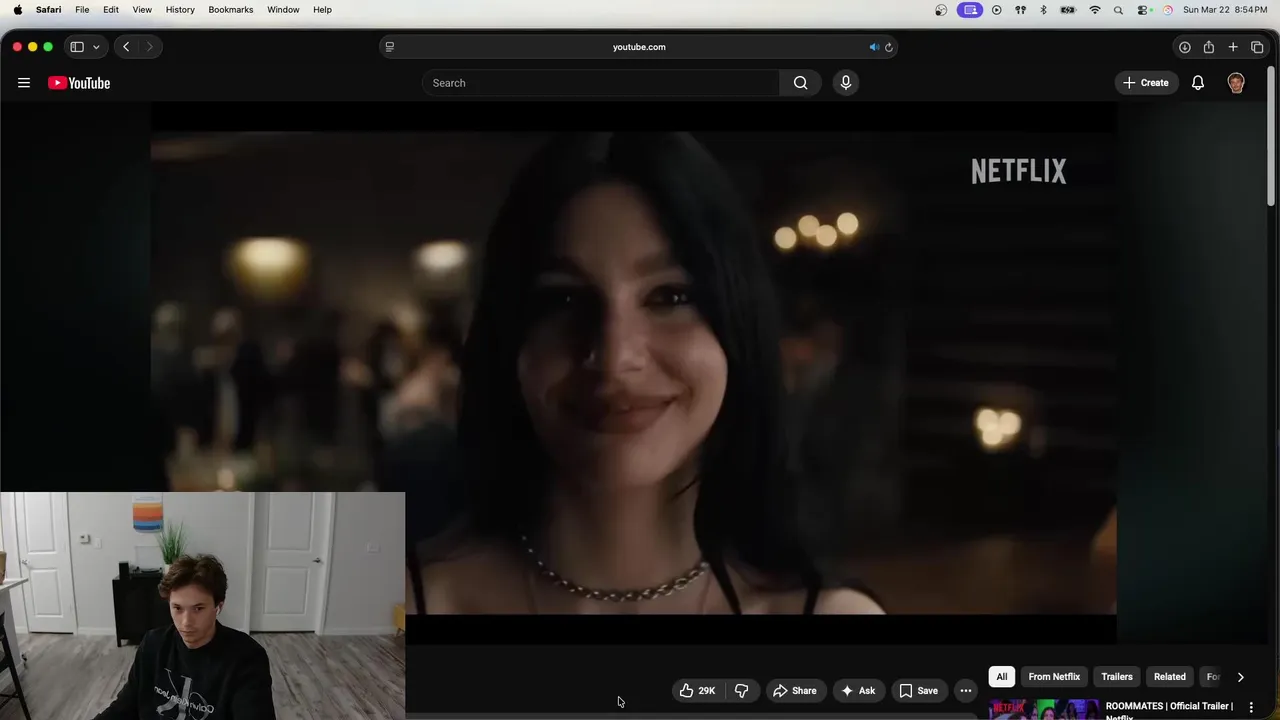Screen dimensions: 1280x720
Task: Open a new Safari tab
Action: [1233, 47]
